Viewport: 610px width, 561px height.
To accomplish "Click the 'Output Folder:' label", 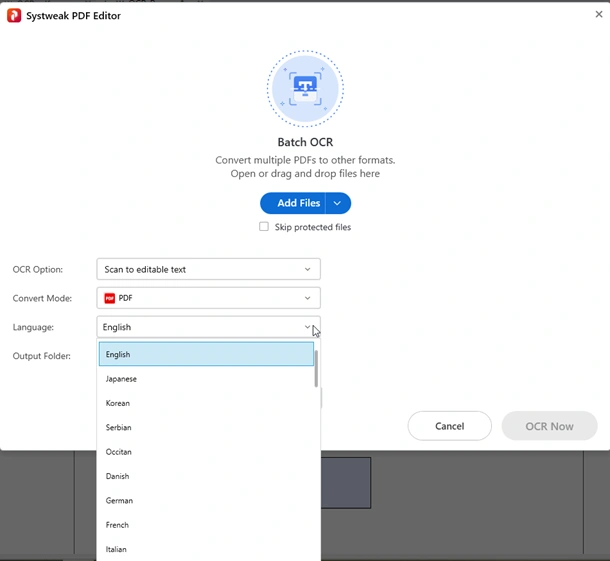I will (42, 356).
